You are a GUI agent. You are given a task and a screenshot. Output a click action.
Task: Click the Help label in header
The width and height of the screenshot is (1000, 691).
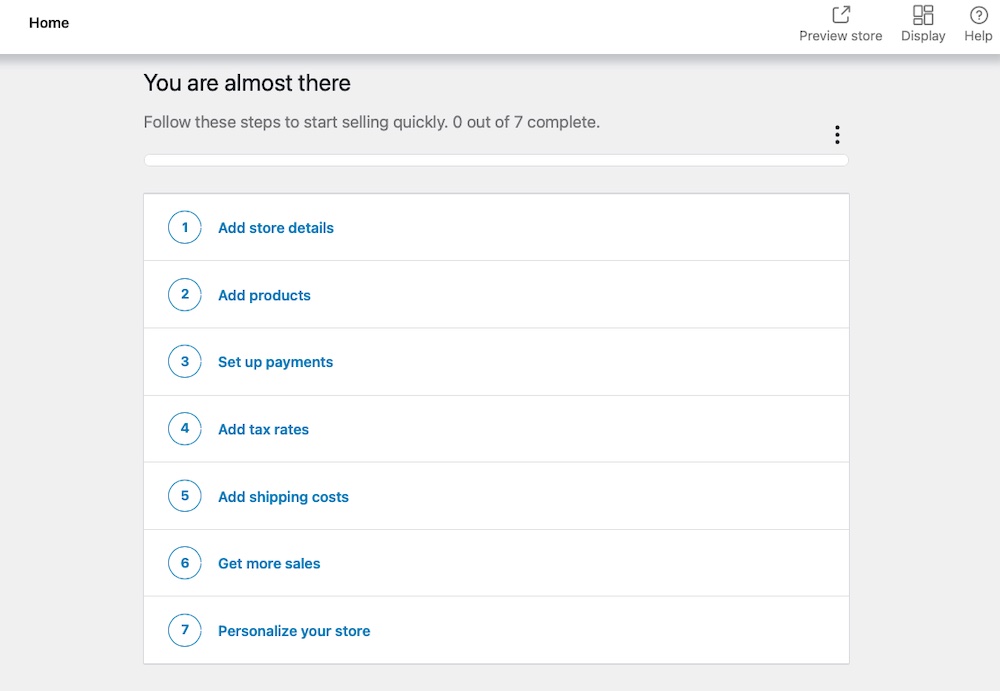(978, 36)
